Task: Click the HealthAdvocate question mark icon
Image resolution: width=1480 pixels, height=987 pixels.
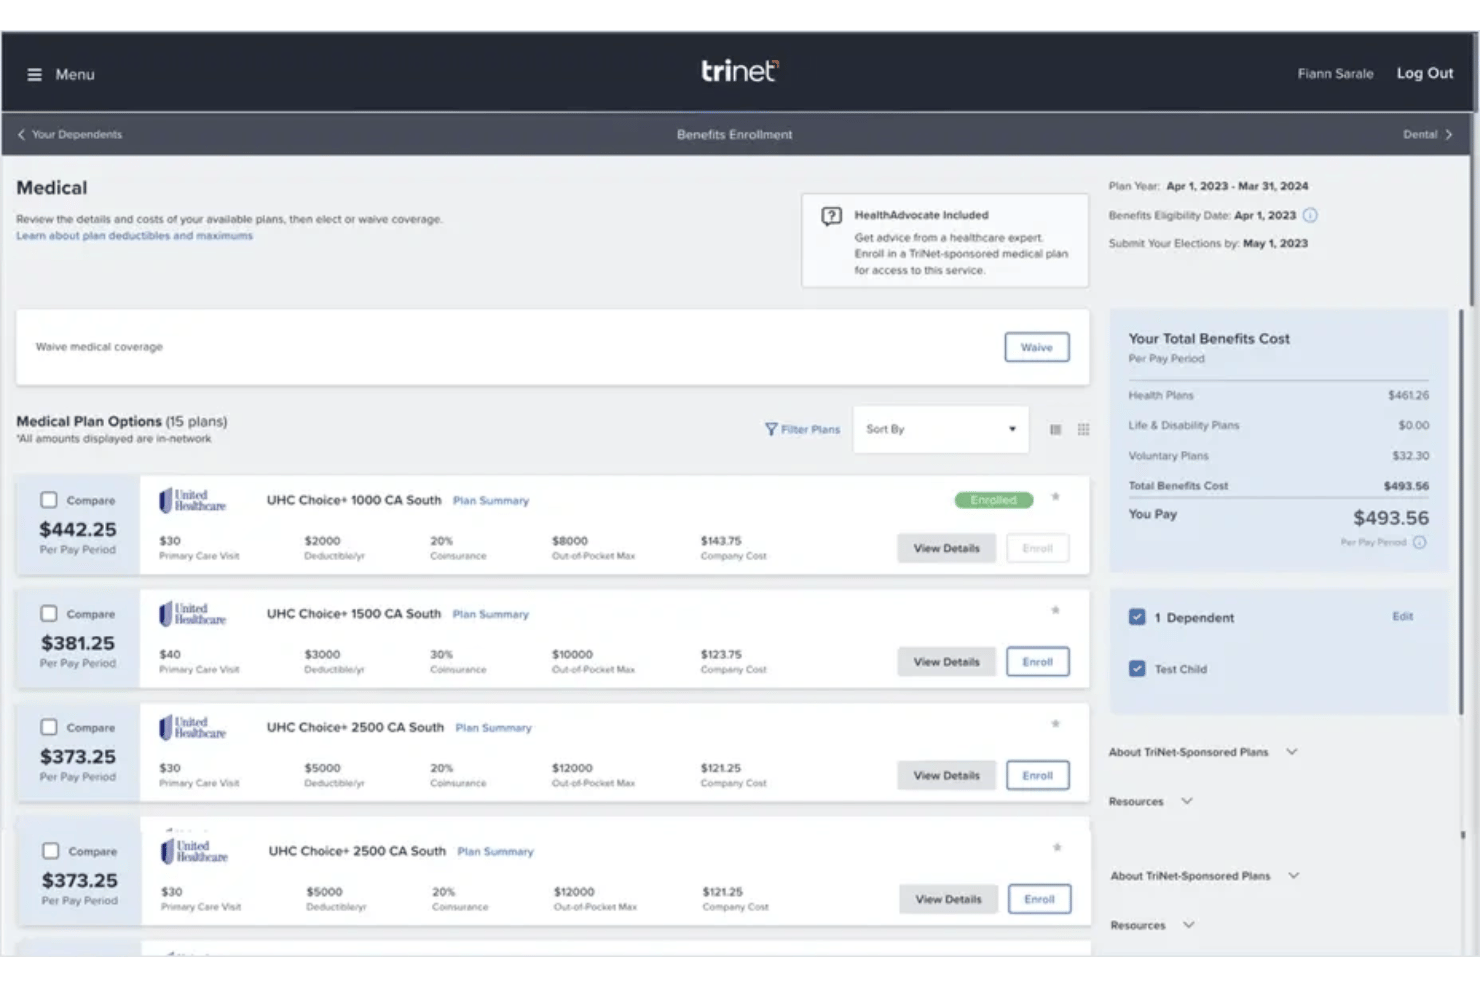Action: [831, 216]
